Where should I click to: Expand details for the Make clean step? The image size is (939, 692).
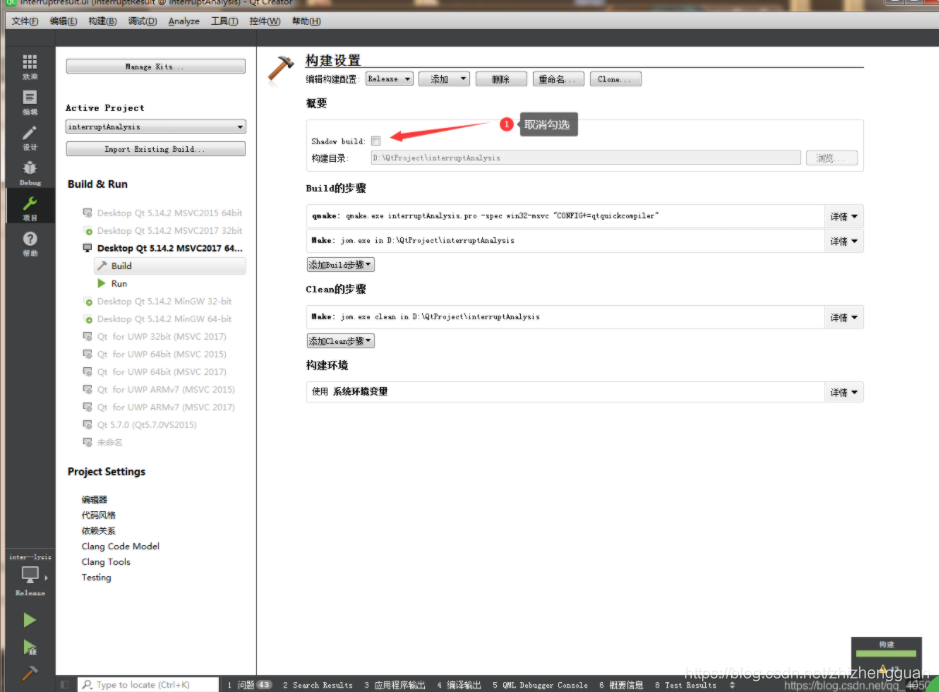pos(843,317)
